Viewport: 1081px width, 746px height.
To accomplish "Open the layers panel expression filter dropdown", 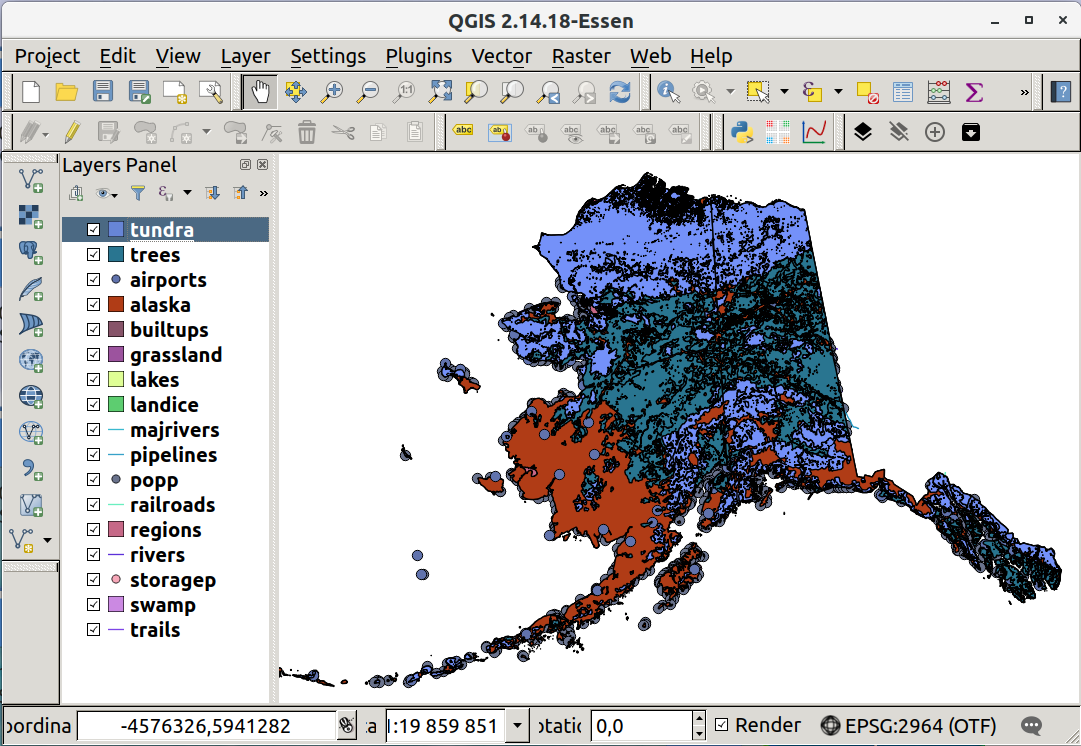I will tap(187, 193).
